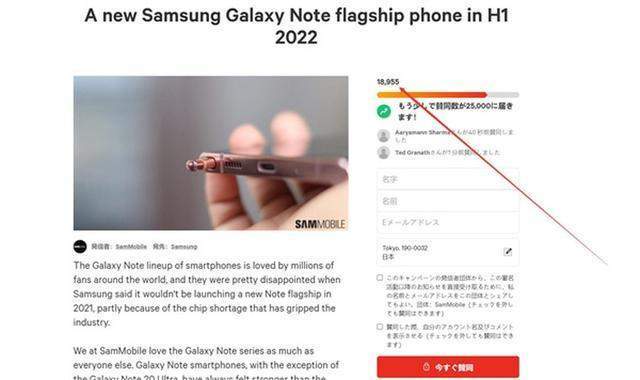Click the petition title heading
Screen dimensions: 640x380
pyautogui.click(x=296, y=27)
